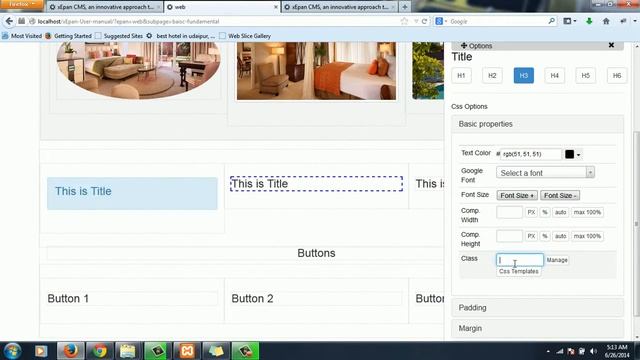
Task: Reload the page with the refresh icon
Action: tap(424, 21)
